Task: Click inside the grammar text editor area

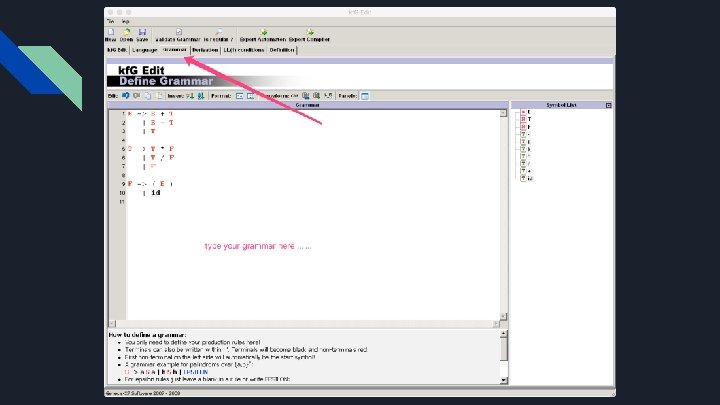Action: point(312,215)
